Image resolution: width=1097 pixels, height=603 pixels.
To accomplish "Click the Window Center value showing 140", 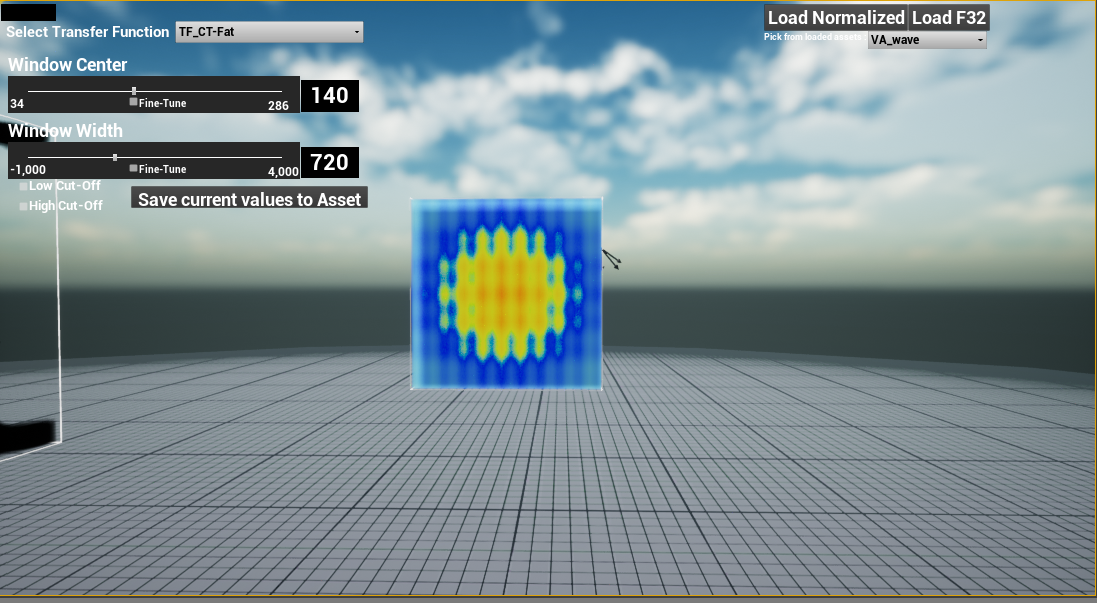I will 330,95.
